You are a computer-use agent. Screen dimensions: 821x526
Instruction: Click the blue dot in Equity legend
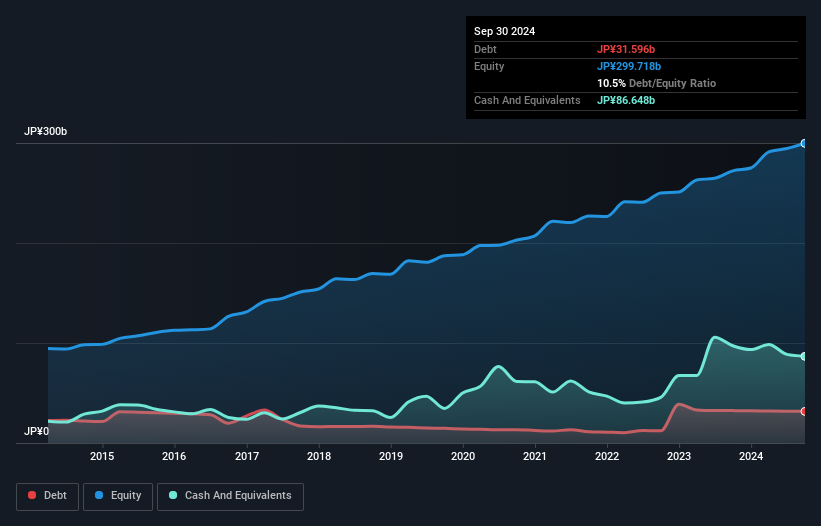point(100,496)
